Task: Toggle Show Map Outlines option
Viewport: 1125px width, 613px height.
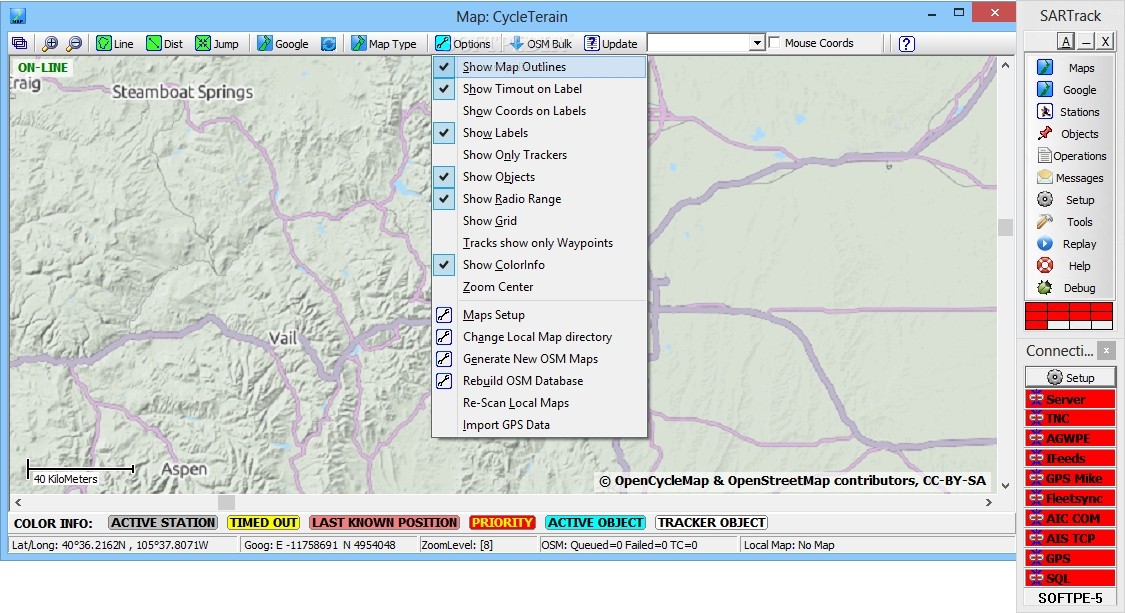Action: pyautogui.click(x=539, y=67)
